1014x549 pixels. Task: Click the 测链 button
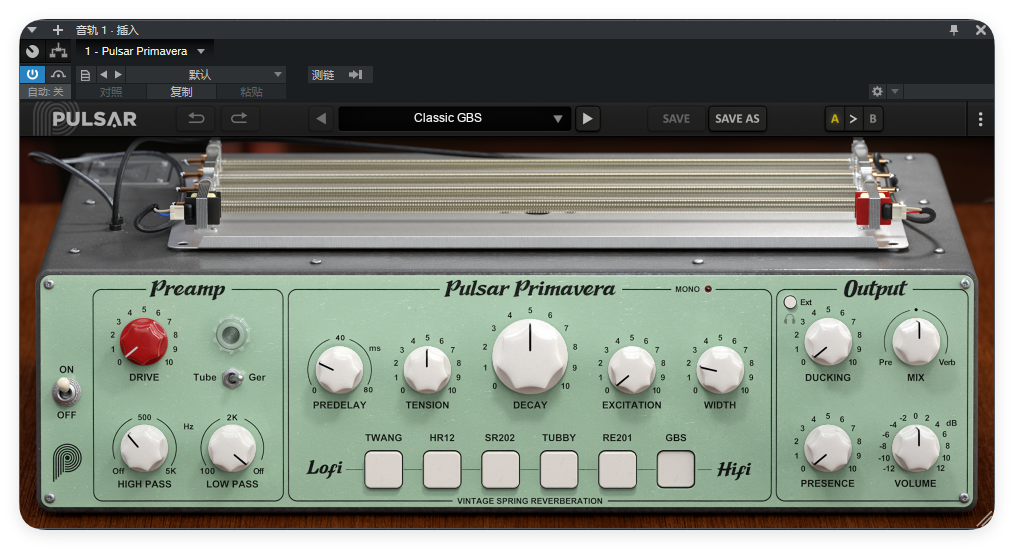click(x=323, y=75)
